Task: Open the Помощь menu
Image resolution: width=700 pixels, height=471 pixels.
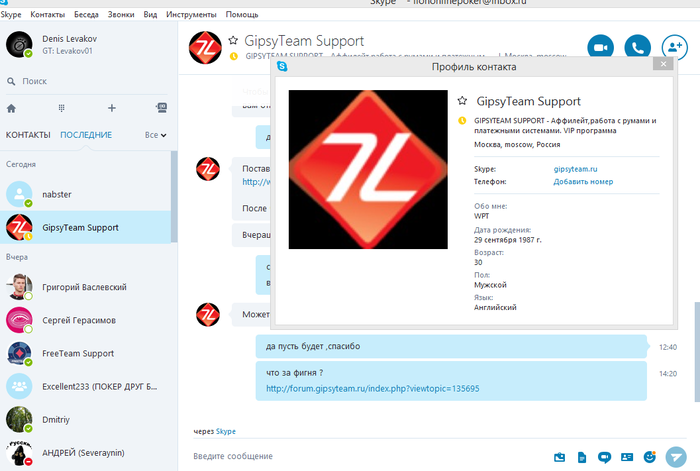Action: click(242, 14)
